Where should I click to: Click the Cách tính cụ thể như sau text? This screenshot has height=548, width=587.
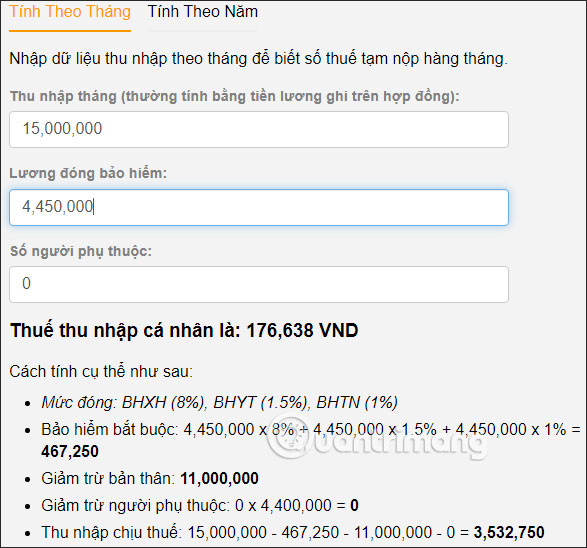pos(101,372)
